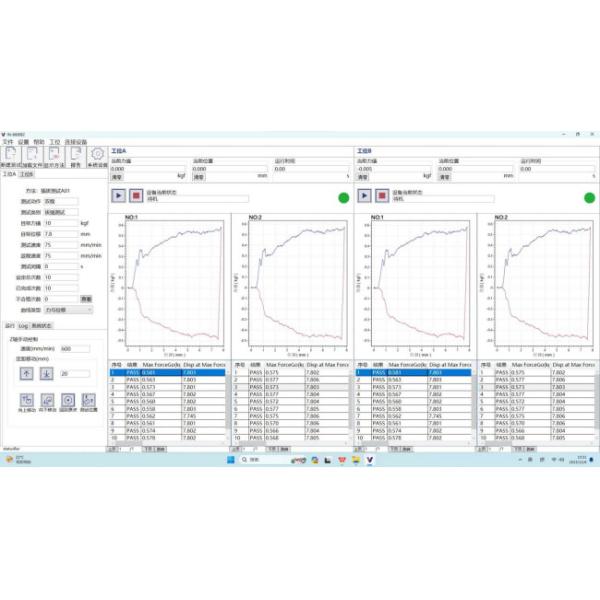Open the 报告 (report) toolbar icon
The image size is (600, 600).
point(76,155)
